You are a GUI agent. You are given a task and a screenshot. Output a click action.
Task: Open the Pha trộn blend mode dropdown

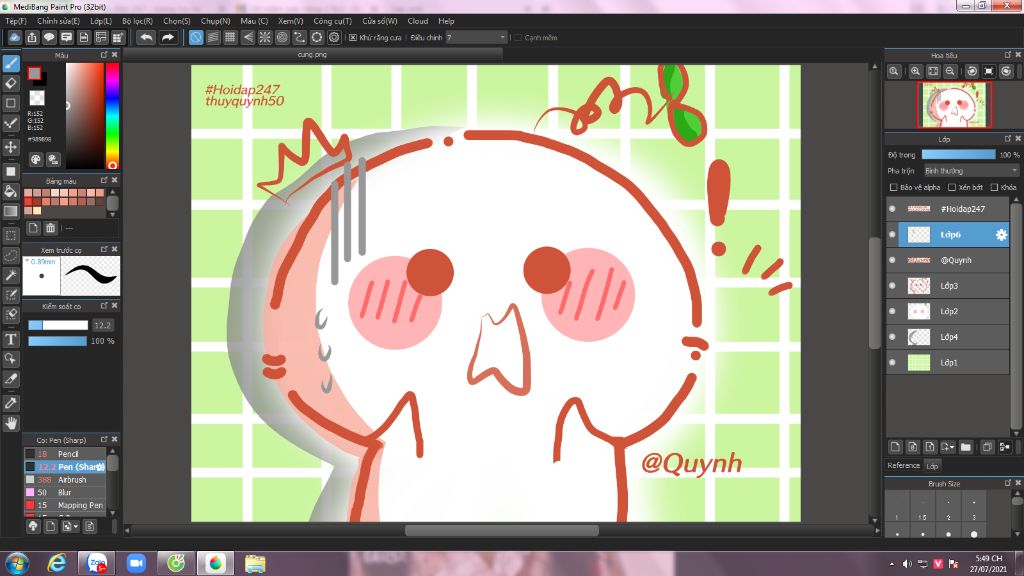tap(971, 171)
